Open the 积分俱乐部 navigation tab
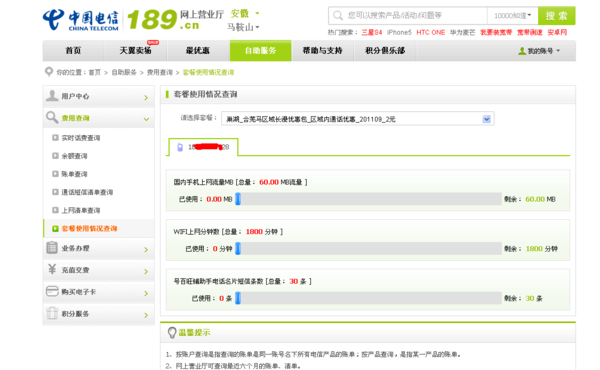The width and height of the screenshot is (600, 370). (x=385, y=51)
